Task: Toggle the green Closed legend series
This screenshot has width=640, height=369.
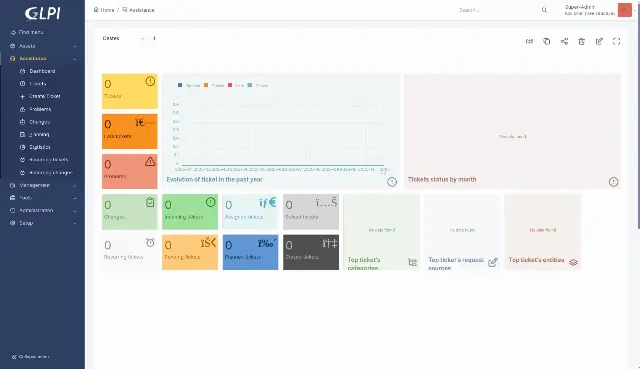Action: pyautogui.click(x=258, y=85)
